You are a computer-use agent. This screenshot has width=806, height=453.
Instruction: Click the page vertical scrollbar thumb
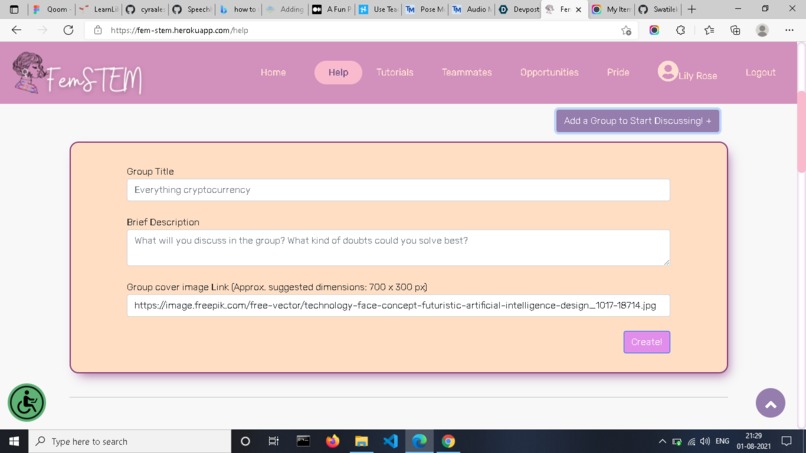(801, 132)
